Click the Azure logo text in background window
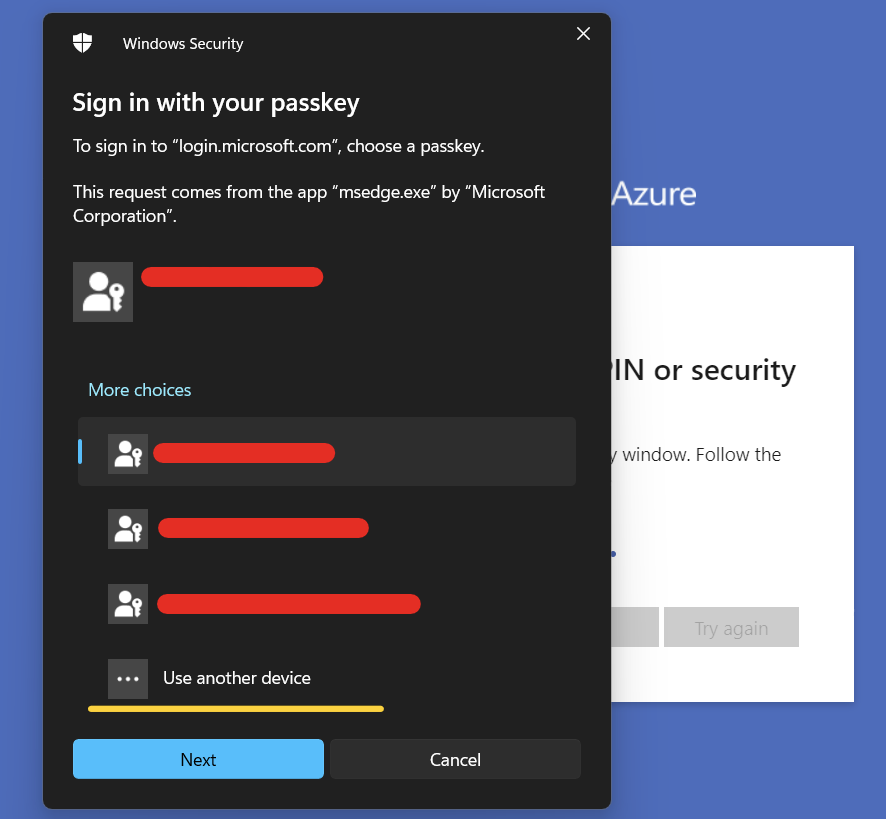Image resolution: width=886 pixels, height=819 pixels. (654, 194)
